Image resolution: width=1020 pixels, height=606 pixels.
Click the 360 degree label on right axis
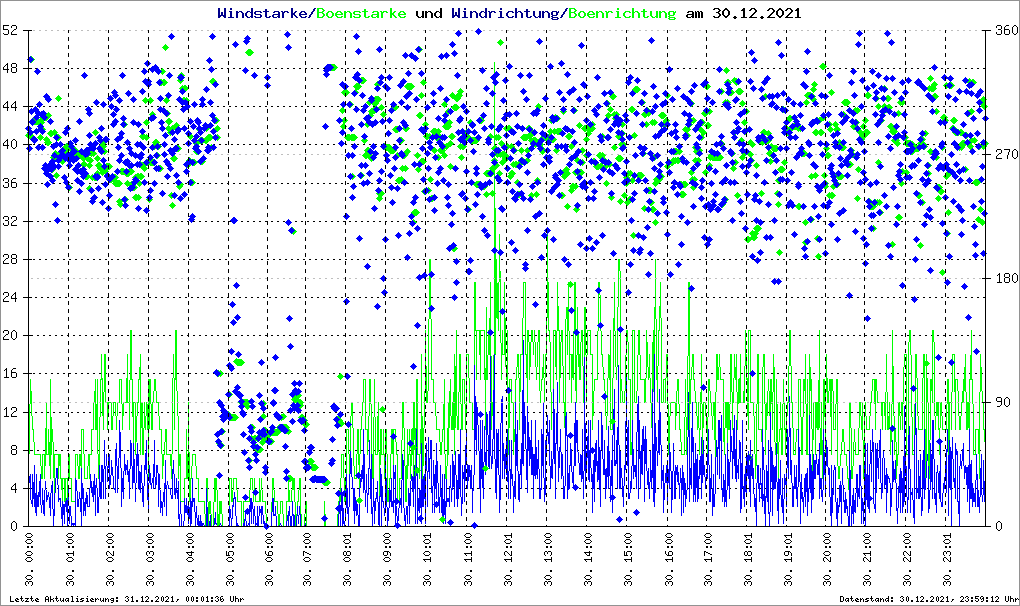pyautogui.click(x=1003, y=31)
